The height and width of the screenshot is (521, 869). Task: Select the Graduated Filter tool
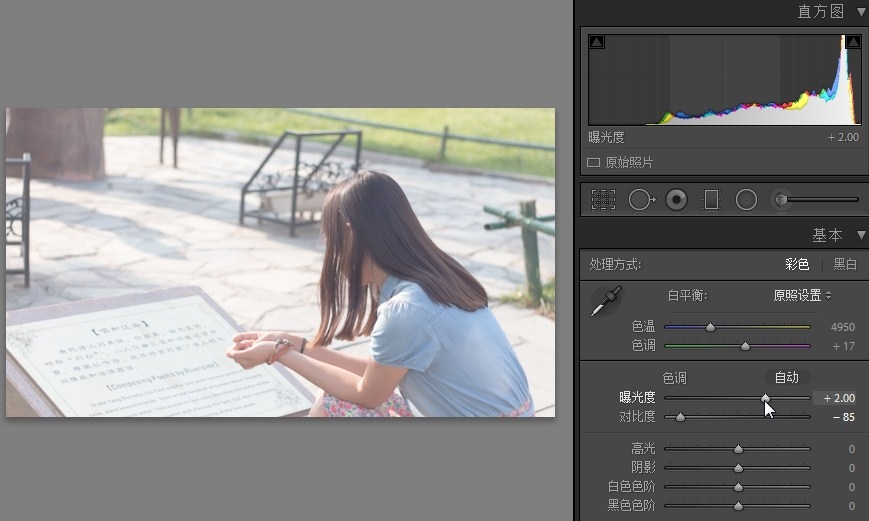pyautogui.click(x=711, y=200)
